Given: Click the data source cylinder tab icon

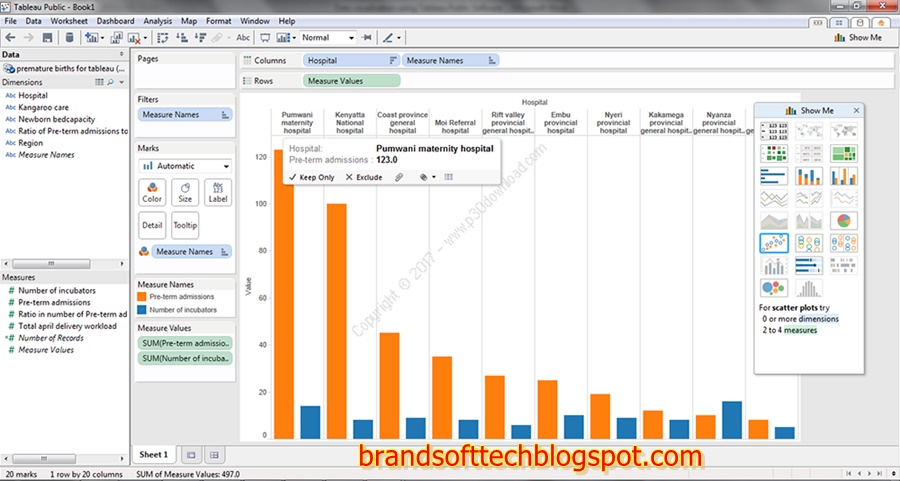Looking at the screenshot, I should coord(859,22).
